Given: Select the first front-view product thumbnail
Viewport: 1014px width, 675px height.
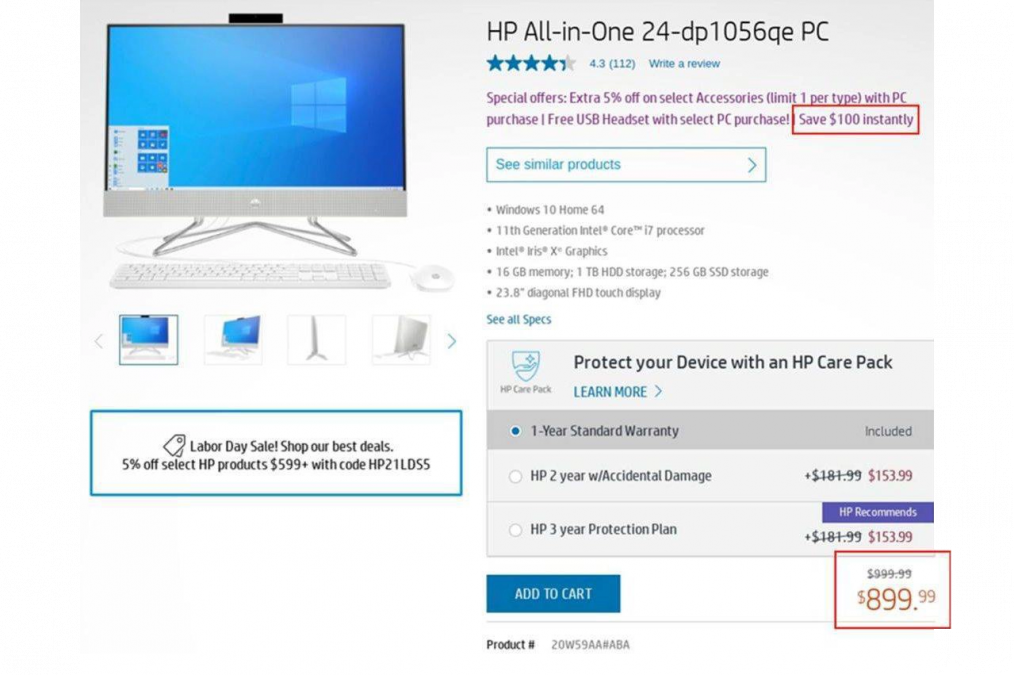Looking at the screenshot, I should tap(149, 340).
